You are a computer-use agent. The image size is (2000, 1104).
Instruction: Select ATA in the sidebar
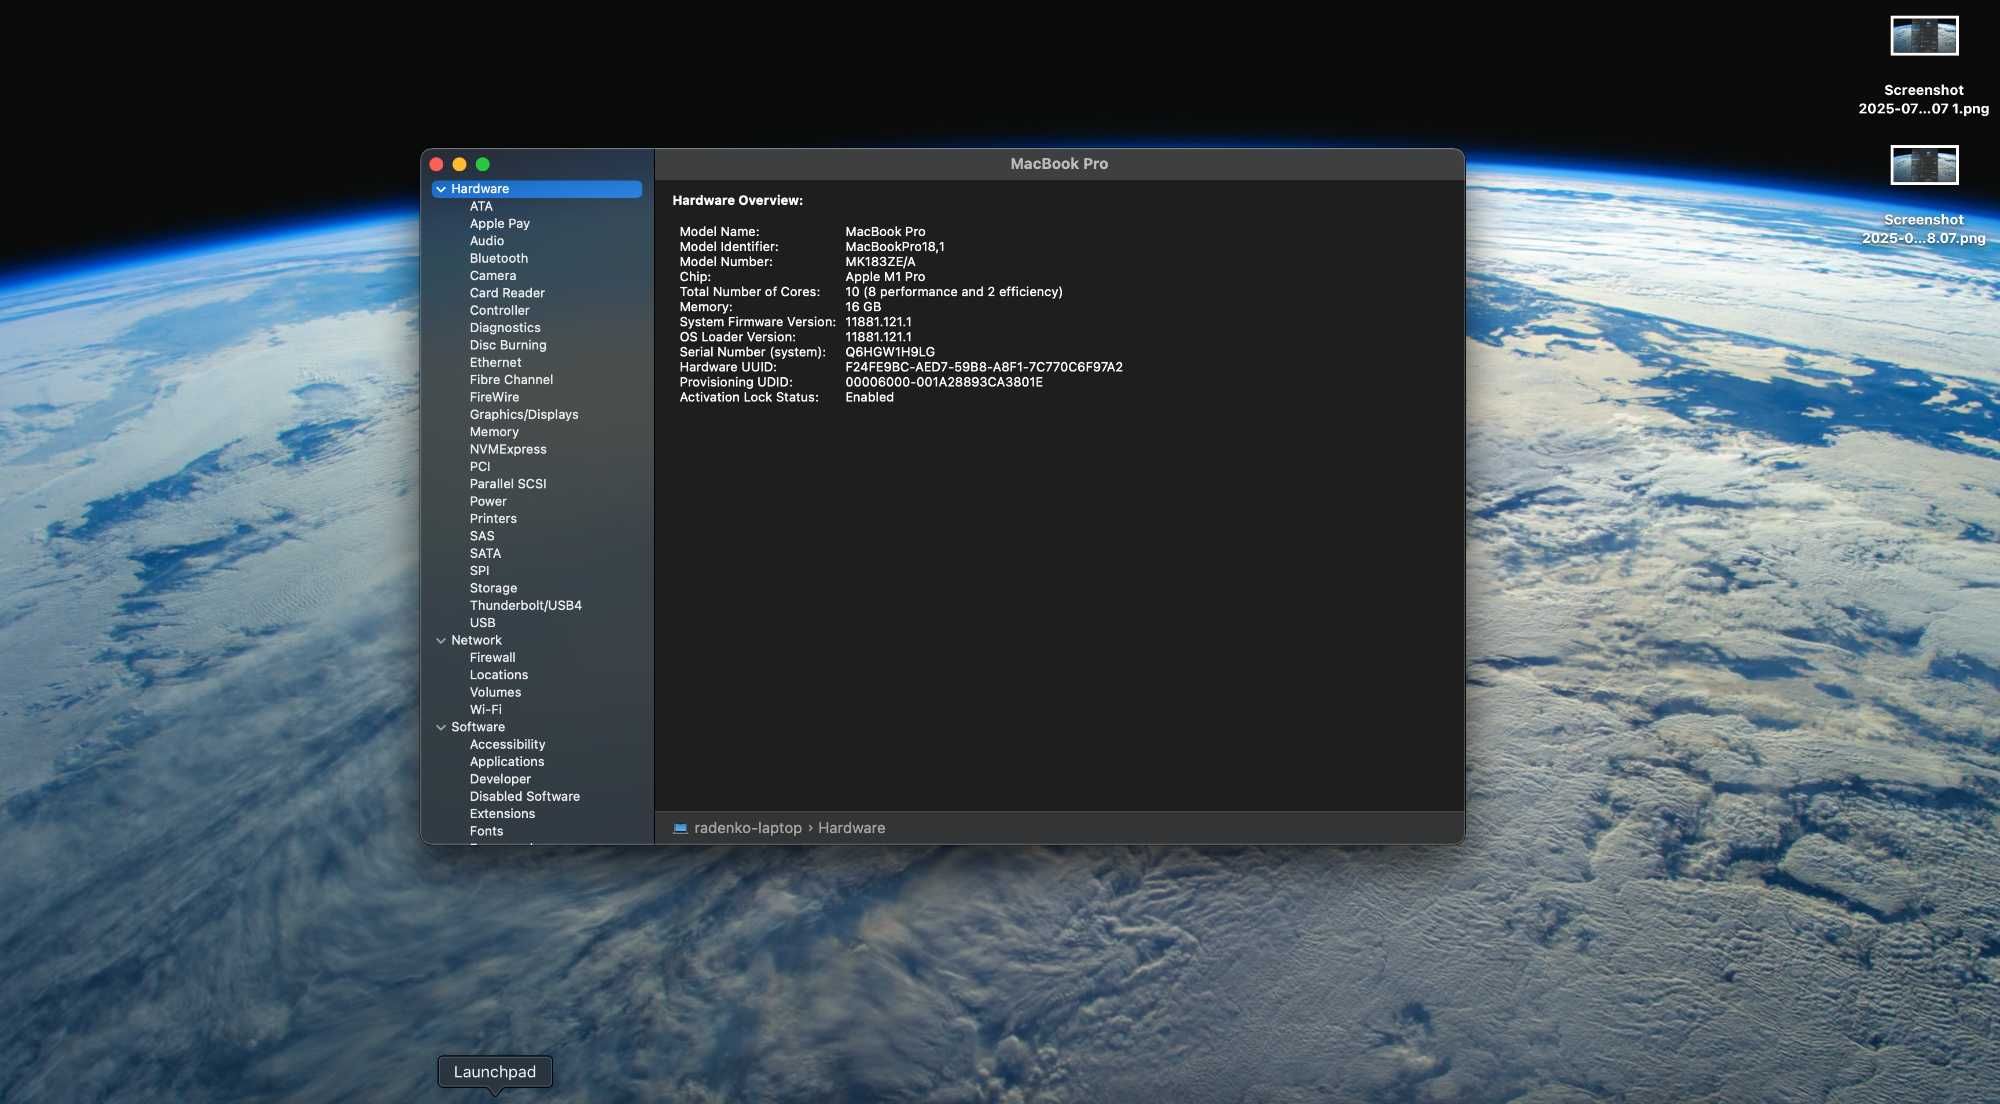pos(481,207)
